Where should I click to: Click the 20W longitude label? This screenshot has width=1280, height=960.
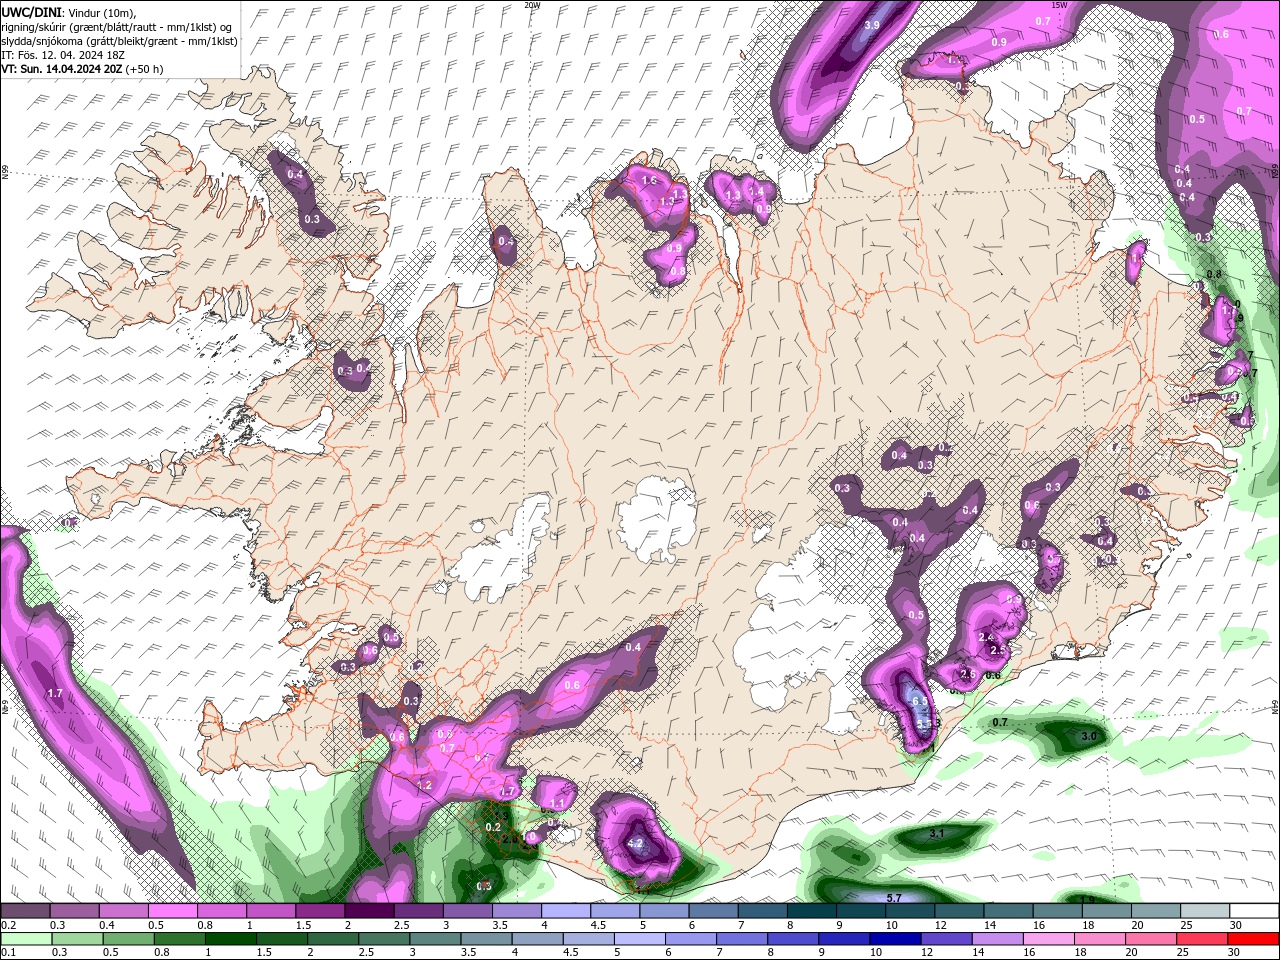pos(532,5)
